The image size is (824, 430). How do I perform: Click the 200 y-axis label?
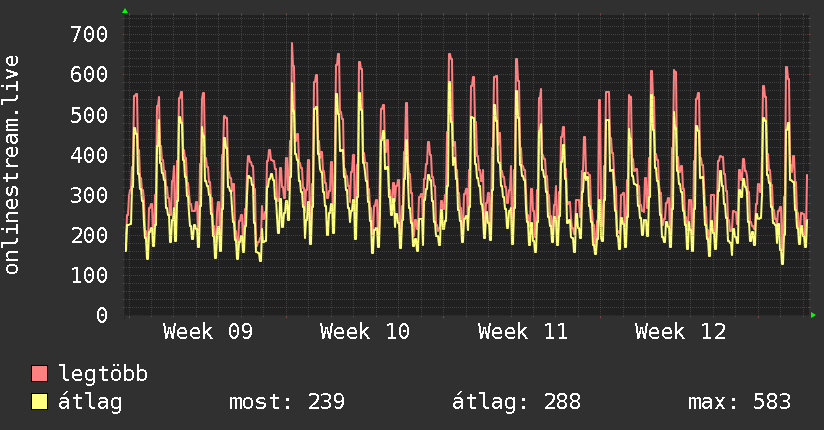coord(89,235)
